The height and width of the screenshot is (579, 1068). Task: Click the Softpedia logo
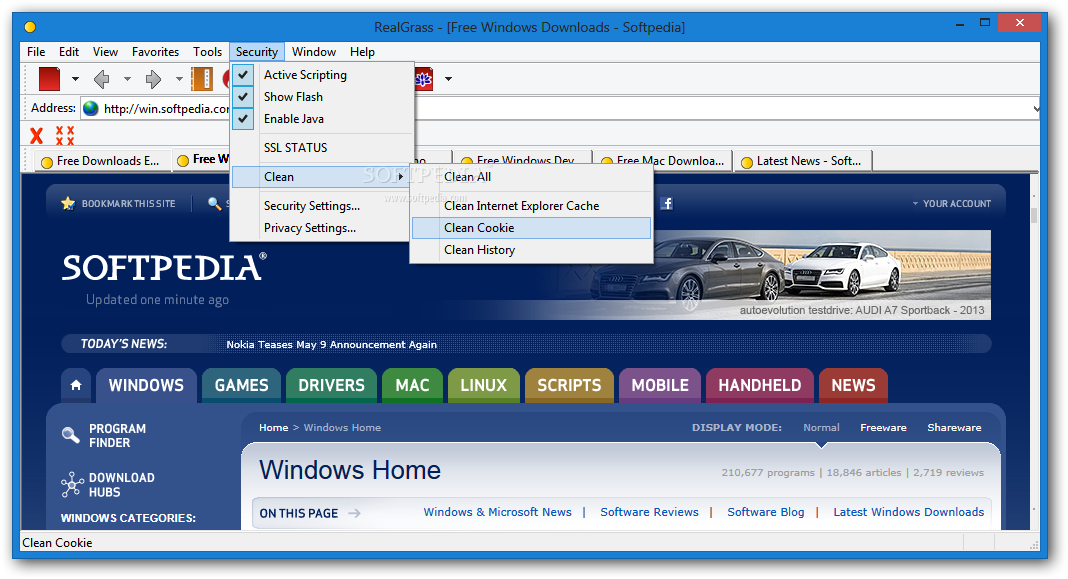point(164,268)
